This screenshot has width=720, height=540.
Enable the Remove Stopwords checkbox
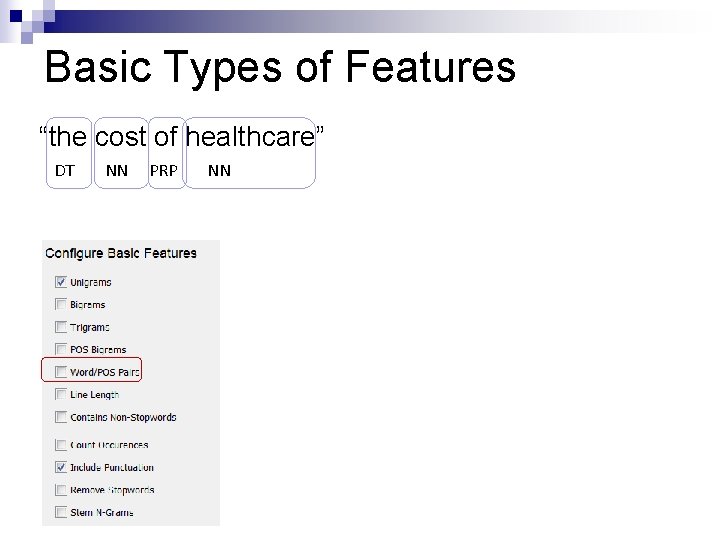[61, 489]
